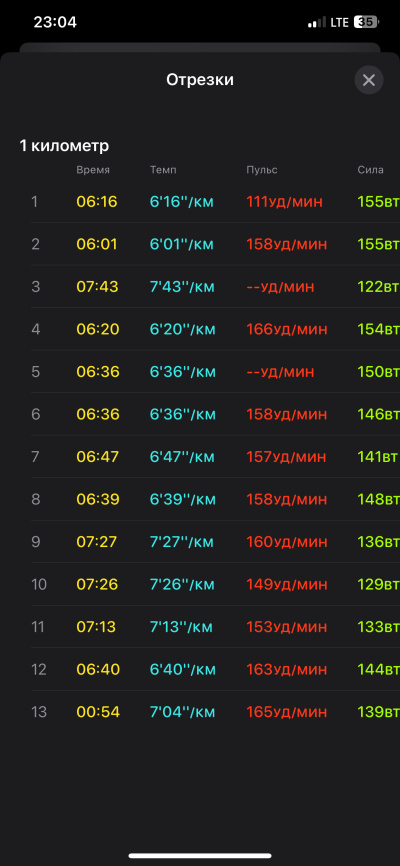Select the Отрезки sheet title
This screenshot has width=400, height=866.
(200, 80)
